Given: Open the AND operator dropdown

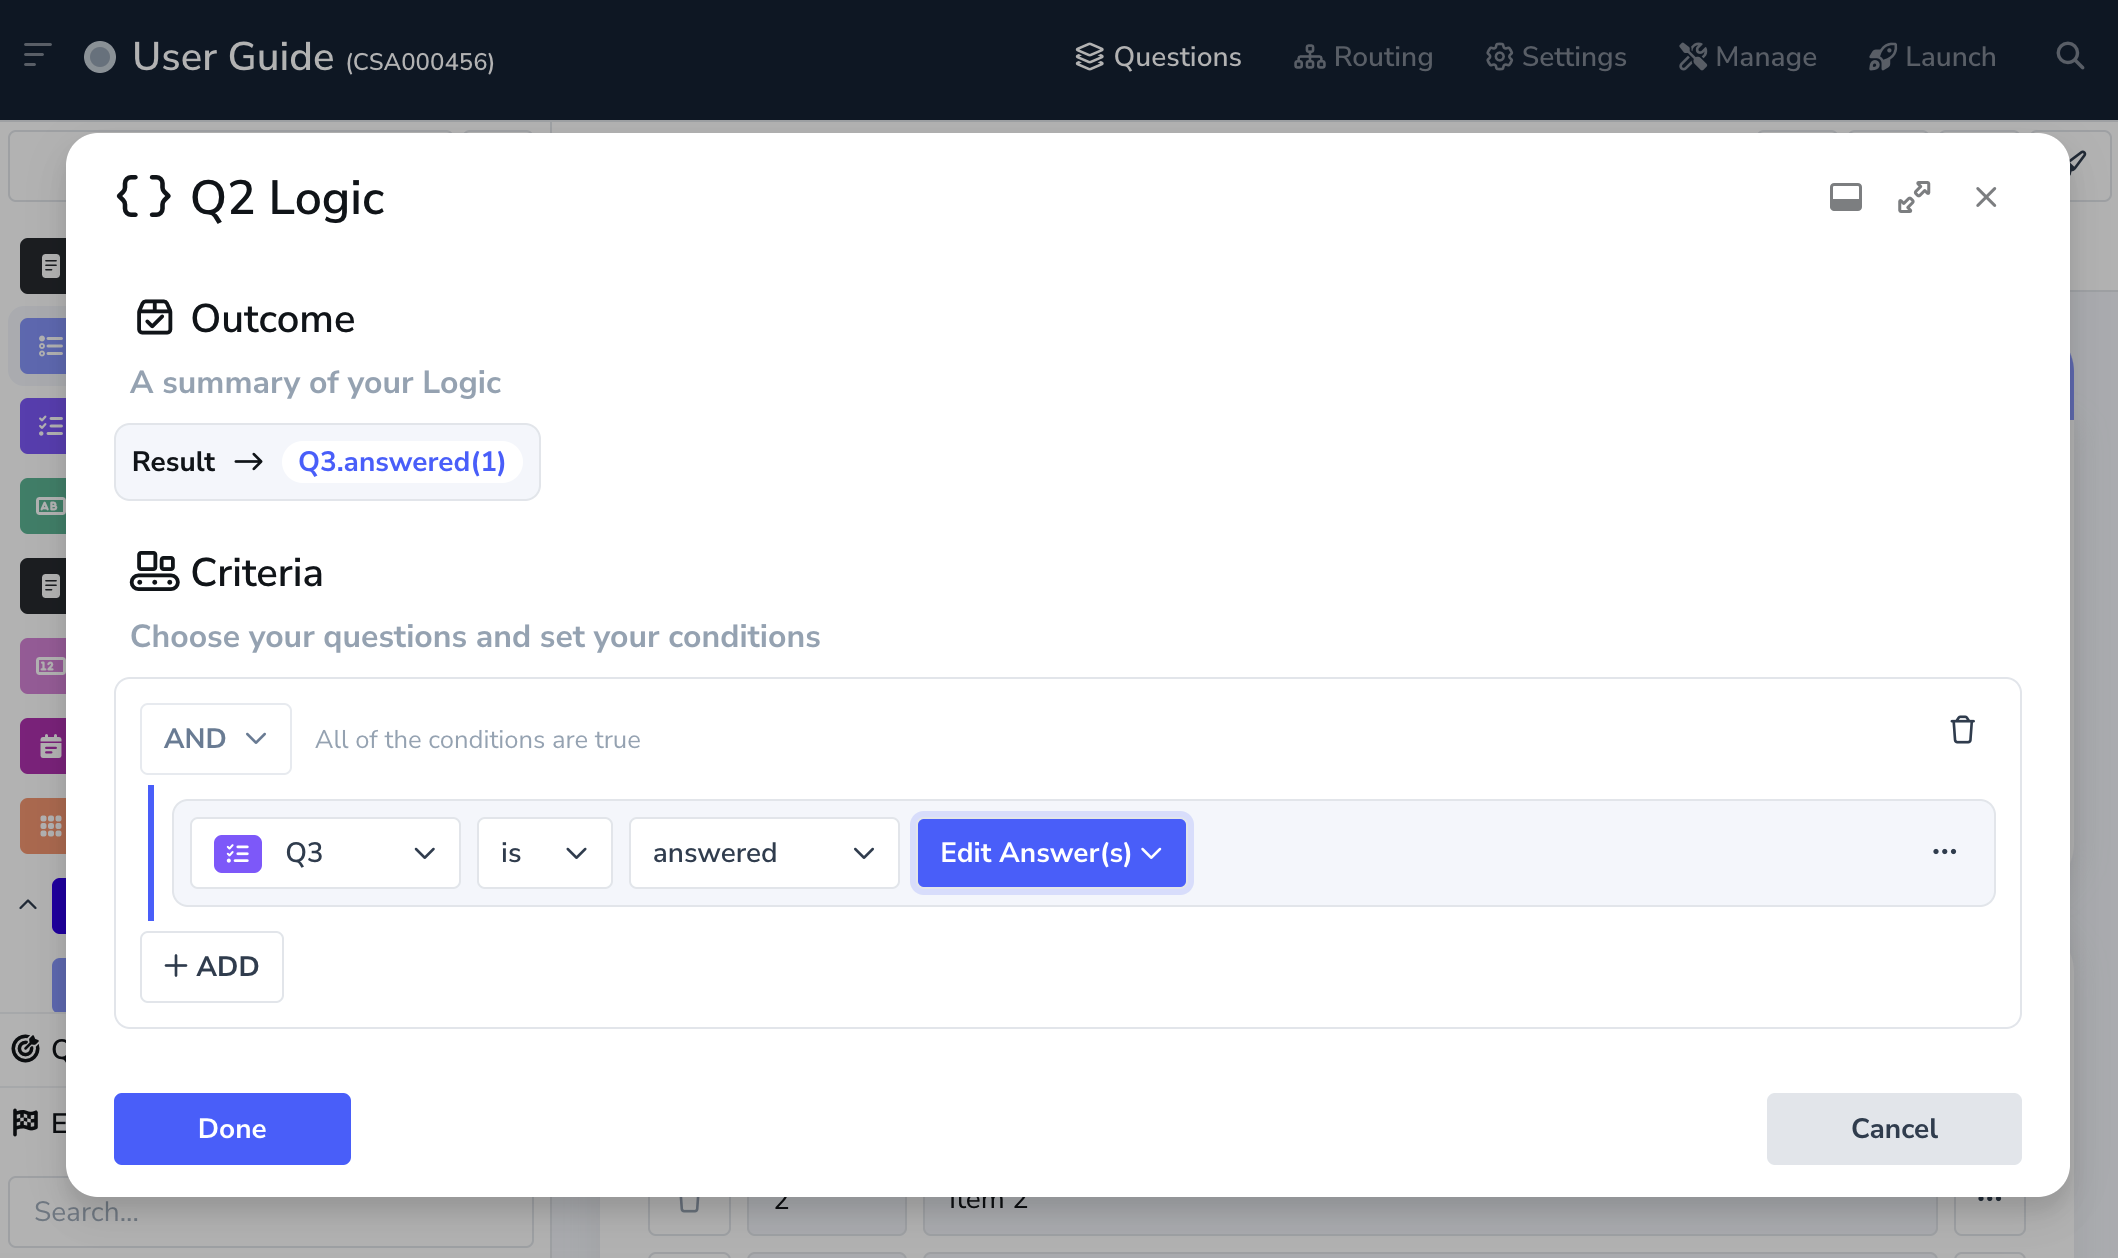Looking at the screenshot, I should pos(215,739).
